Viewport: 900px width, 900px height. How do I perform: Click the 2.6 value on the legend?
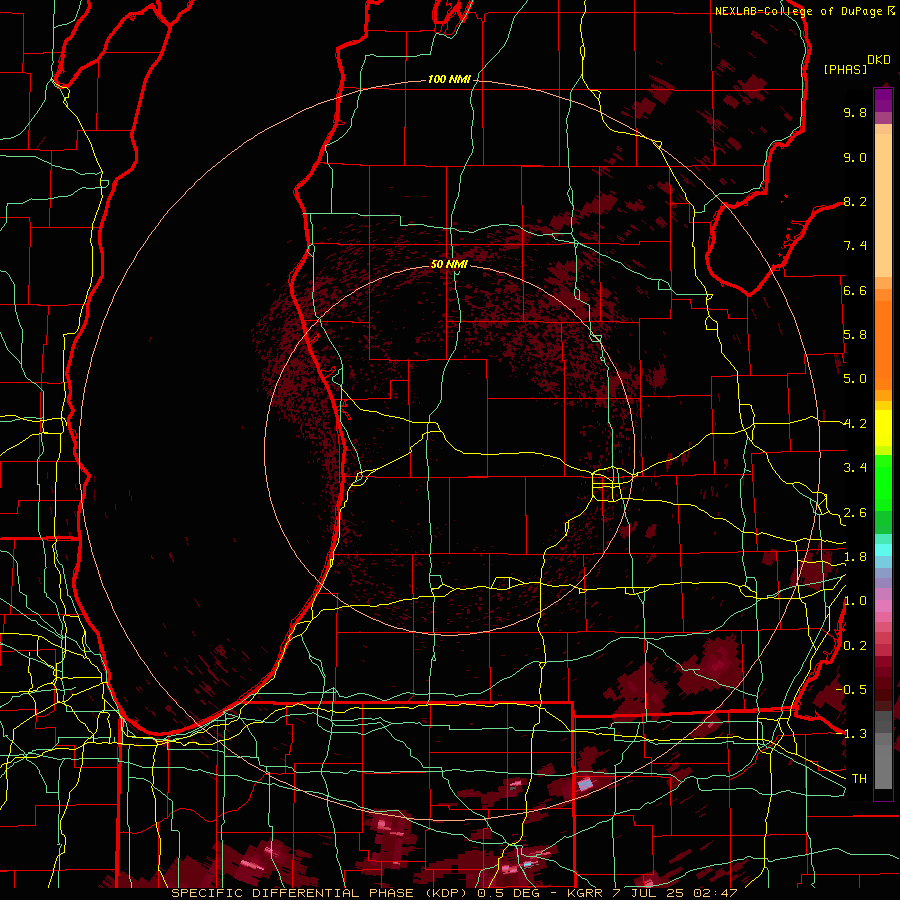tap(855, 513)
